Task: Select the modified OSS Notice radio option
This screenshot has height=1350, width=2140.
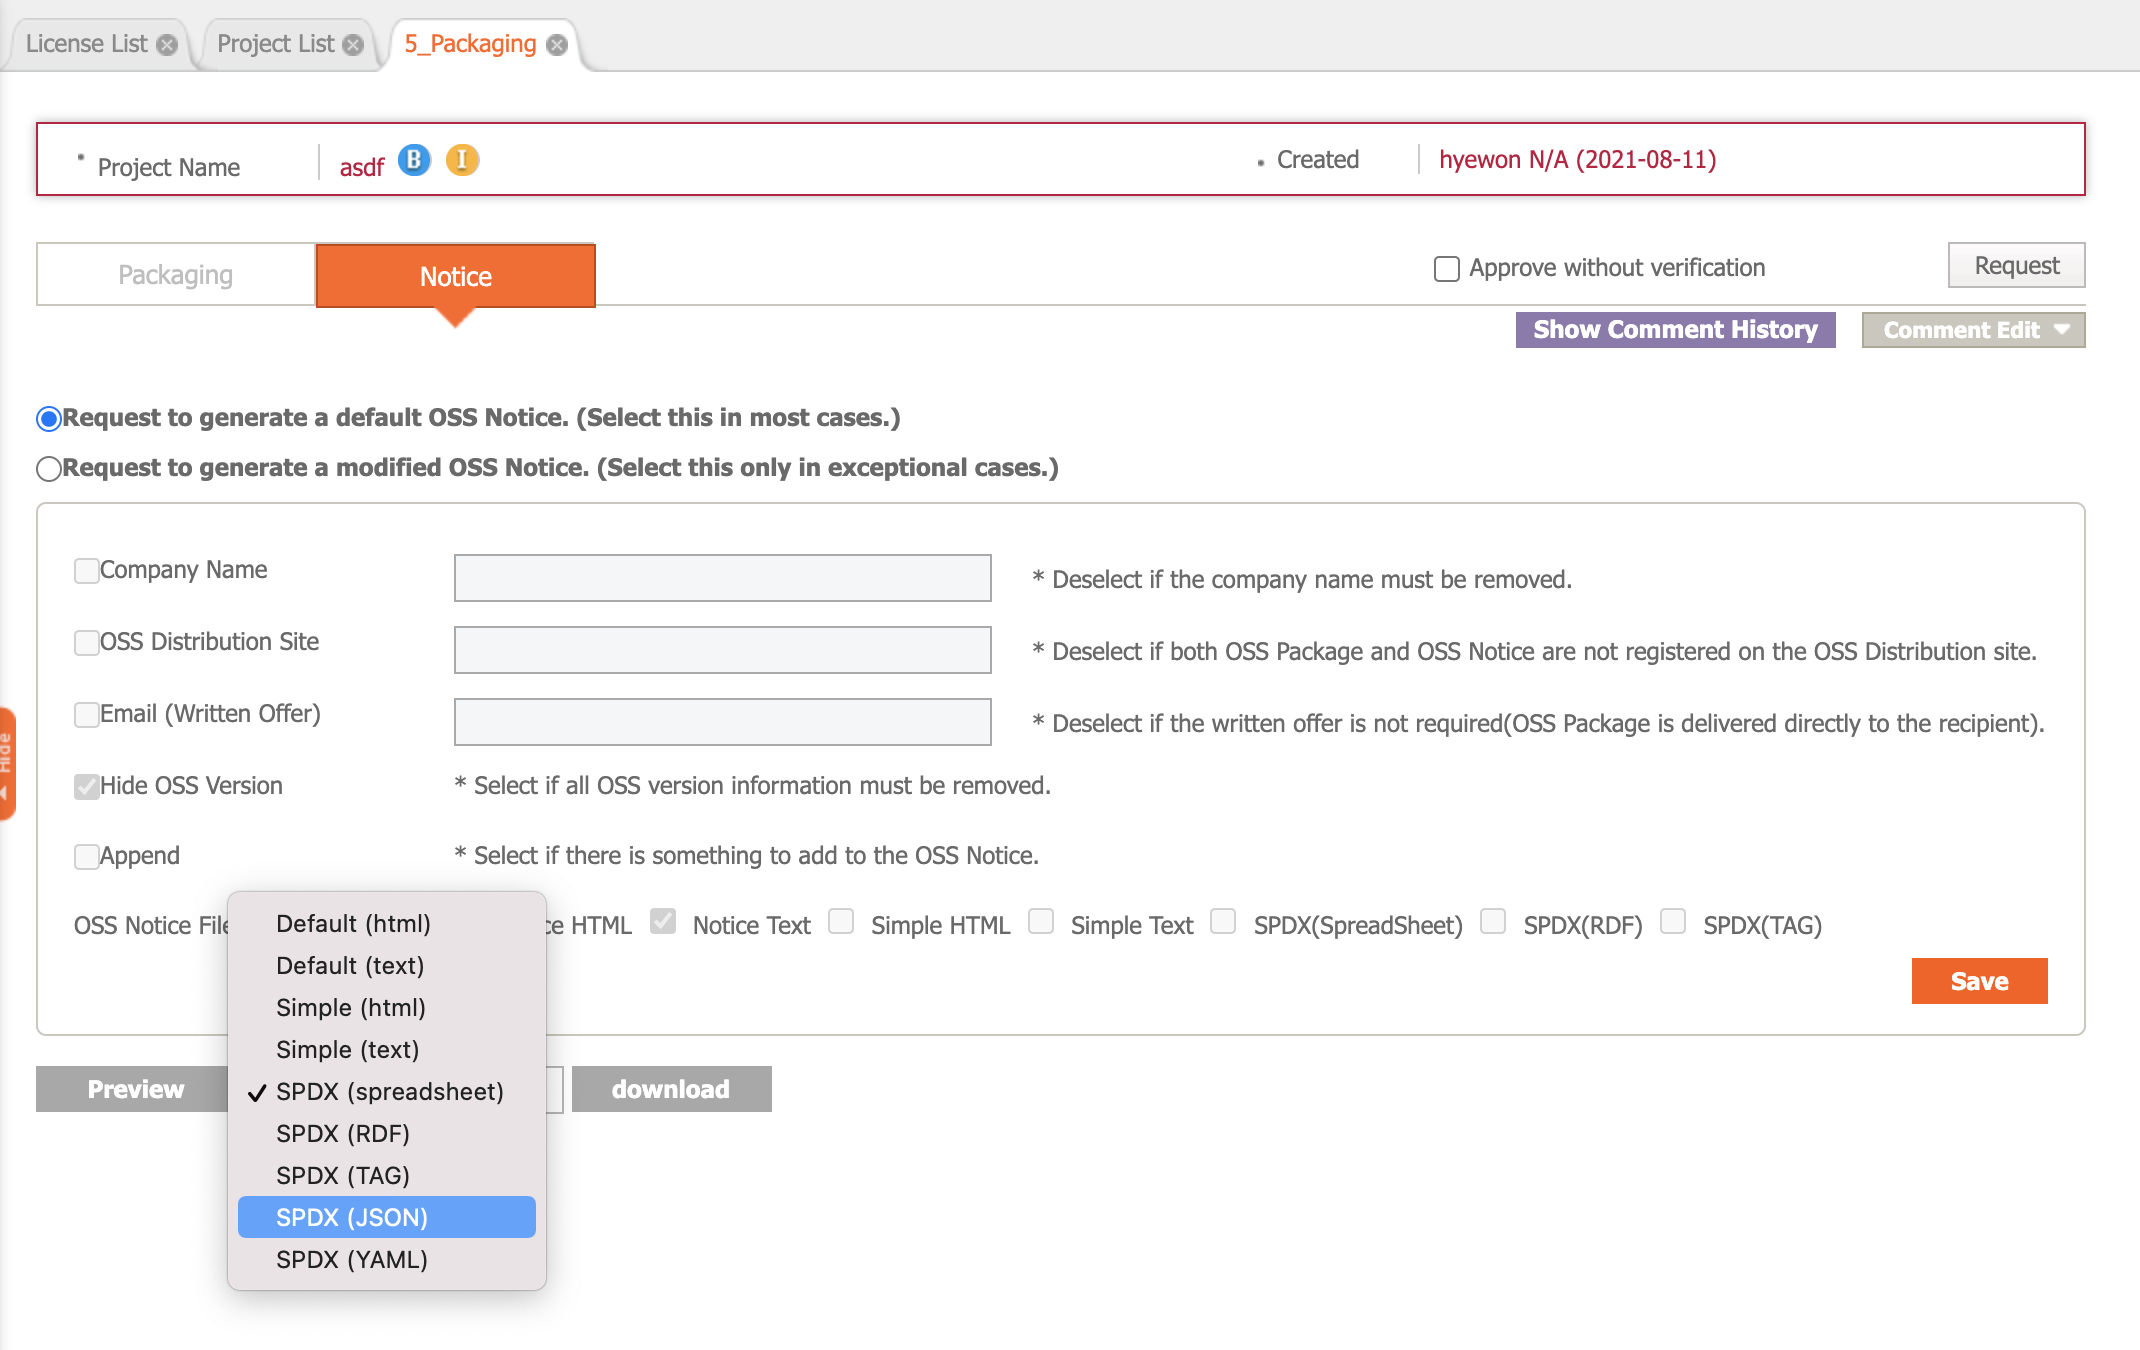Action: pos(49,469)
